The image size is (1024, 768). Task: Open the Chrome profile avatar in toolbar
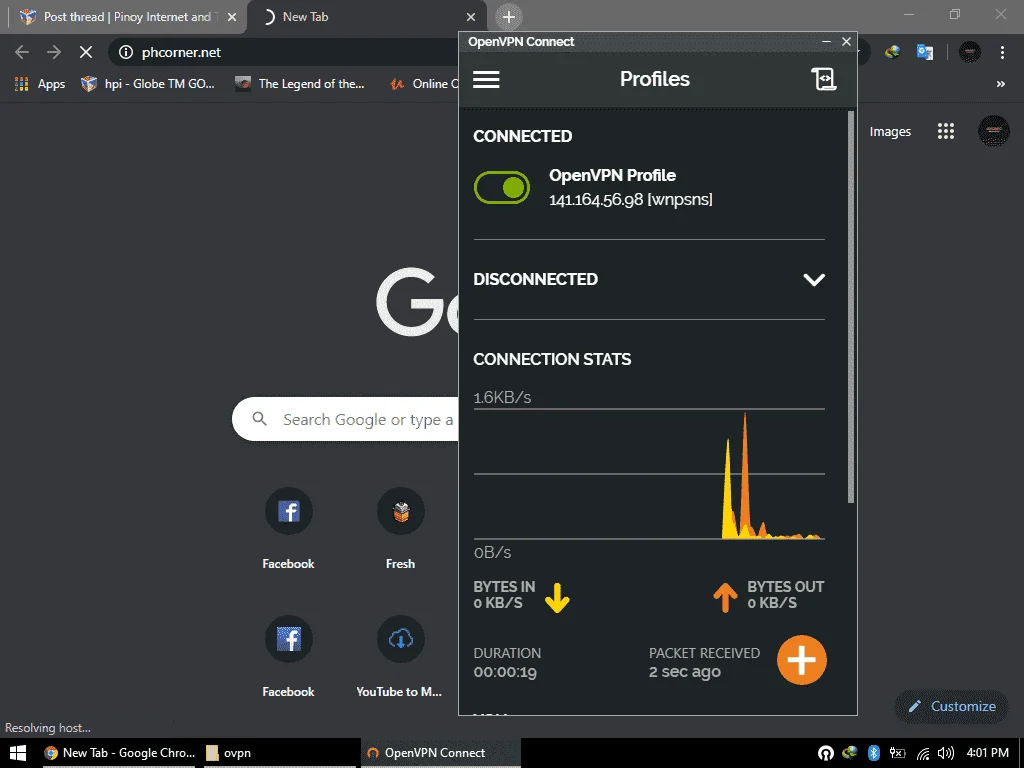(970, 52)
